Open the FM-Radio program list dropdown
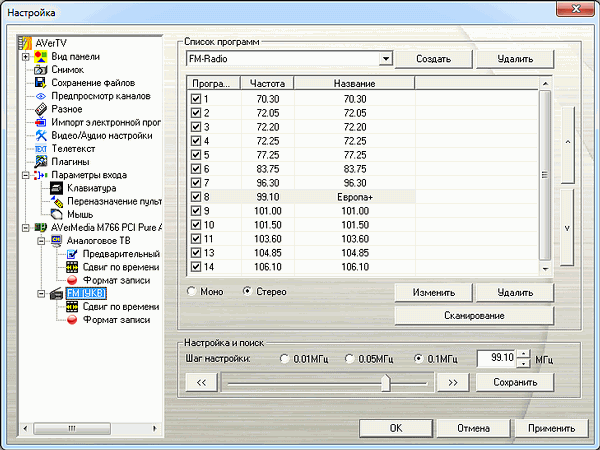 click(385, 60)
